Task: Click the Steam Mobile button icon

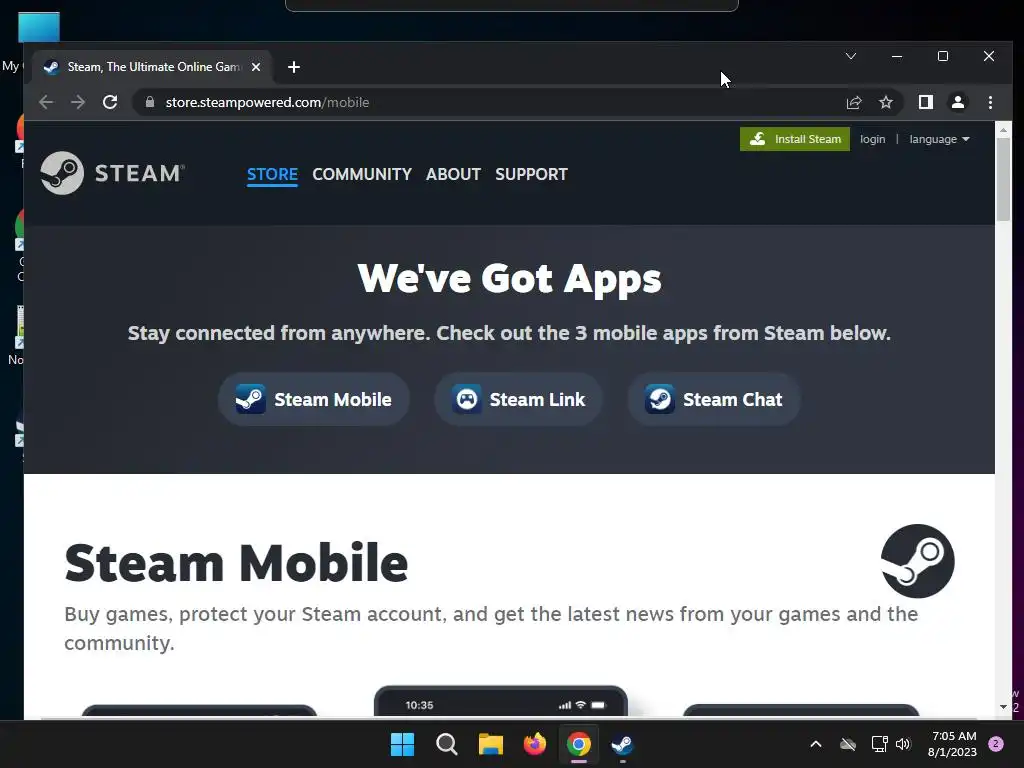Action: (250, 399)
